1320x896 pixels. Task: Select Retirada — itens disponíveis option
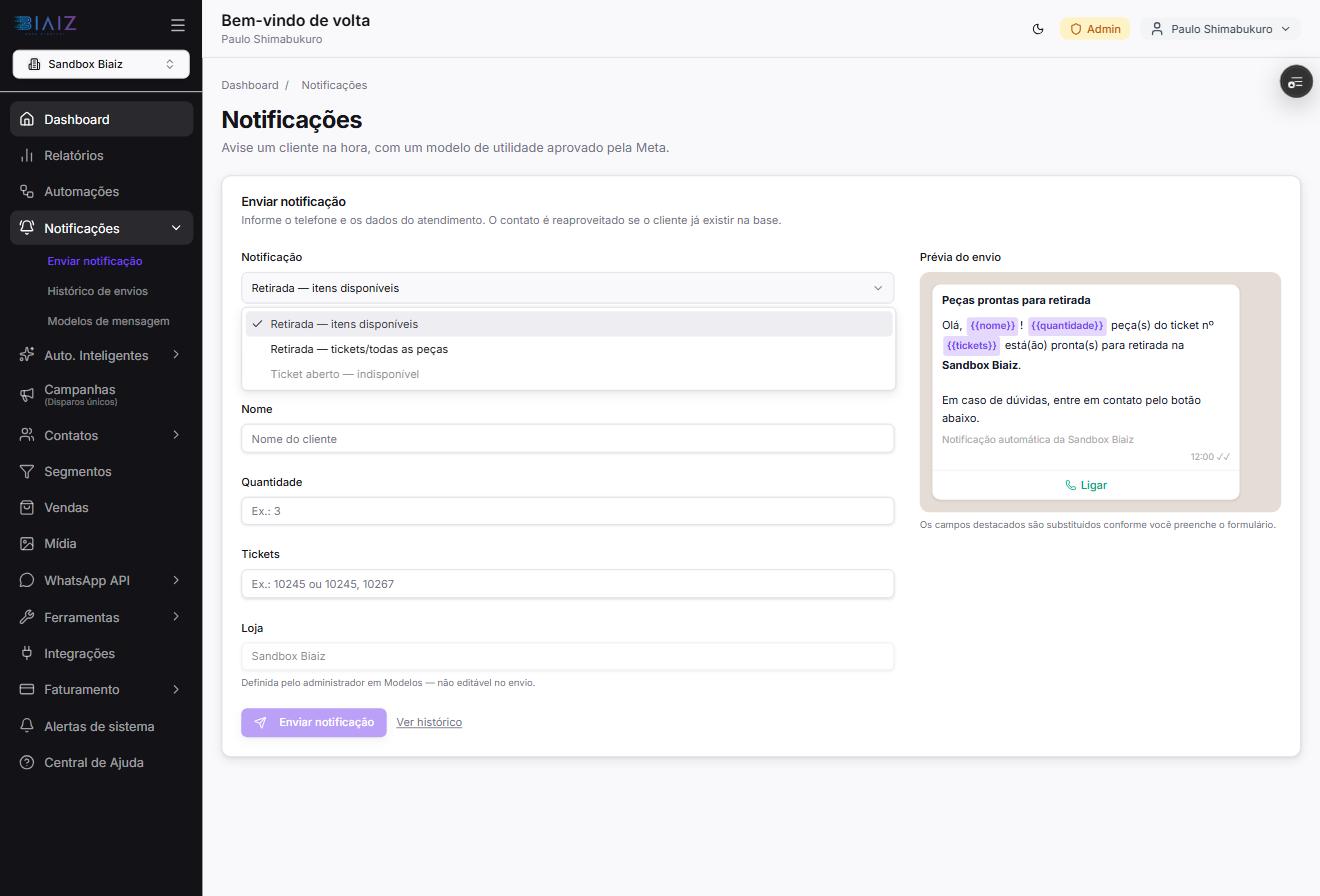point(569,324)
